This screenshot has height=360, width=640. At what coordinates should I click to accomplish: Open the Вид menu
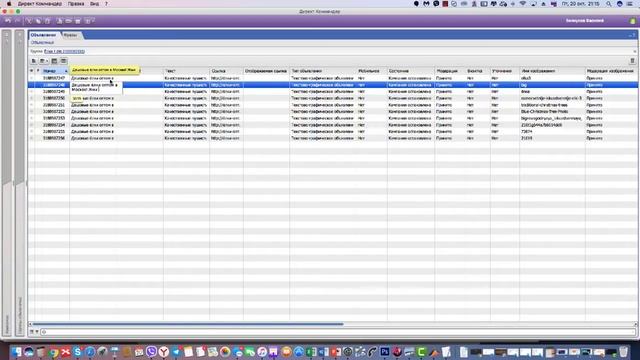[x=94, y=4]
